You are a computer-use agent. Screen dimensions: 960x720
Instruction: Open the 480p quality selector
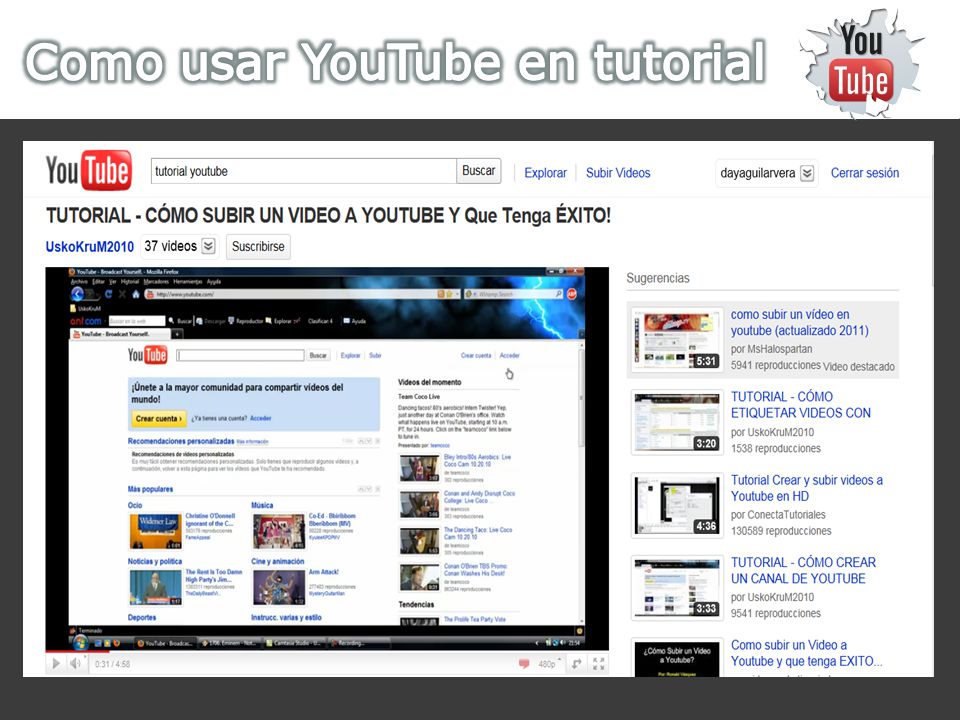(x=549, y=664)
